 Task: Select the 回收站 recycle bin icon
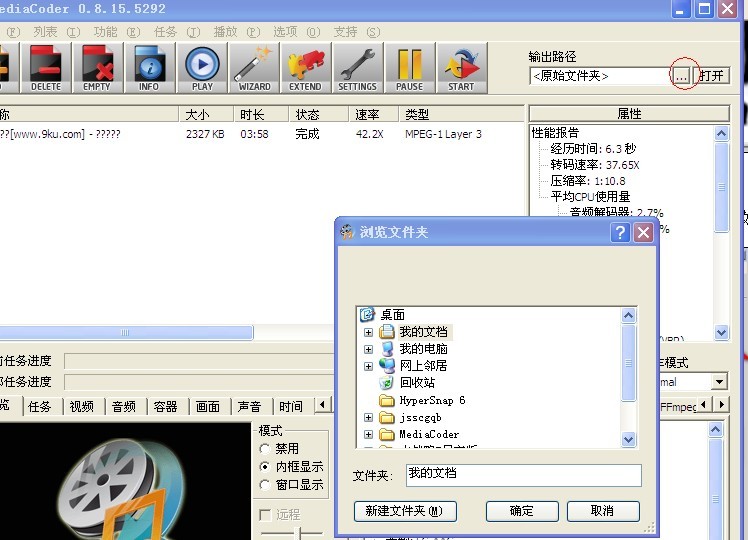[386, 383]
